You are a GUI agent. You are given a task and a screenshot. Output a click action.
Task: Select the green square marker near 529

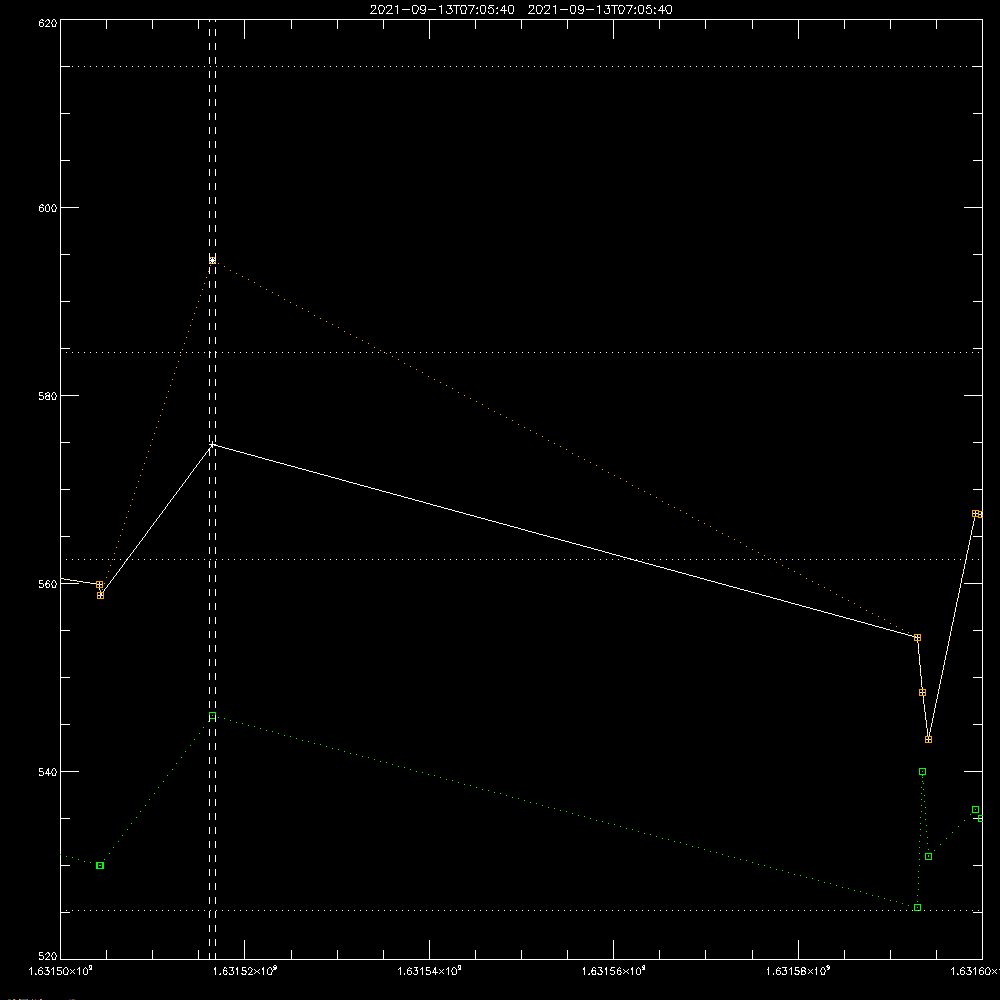100,865
